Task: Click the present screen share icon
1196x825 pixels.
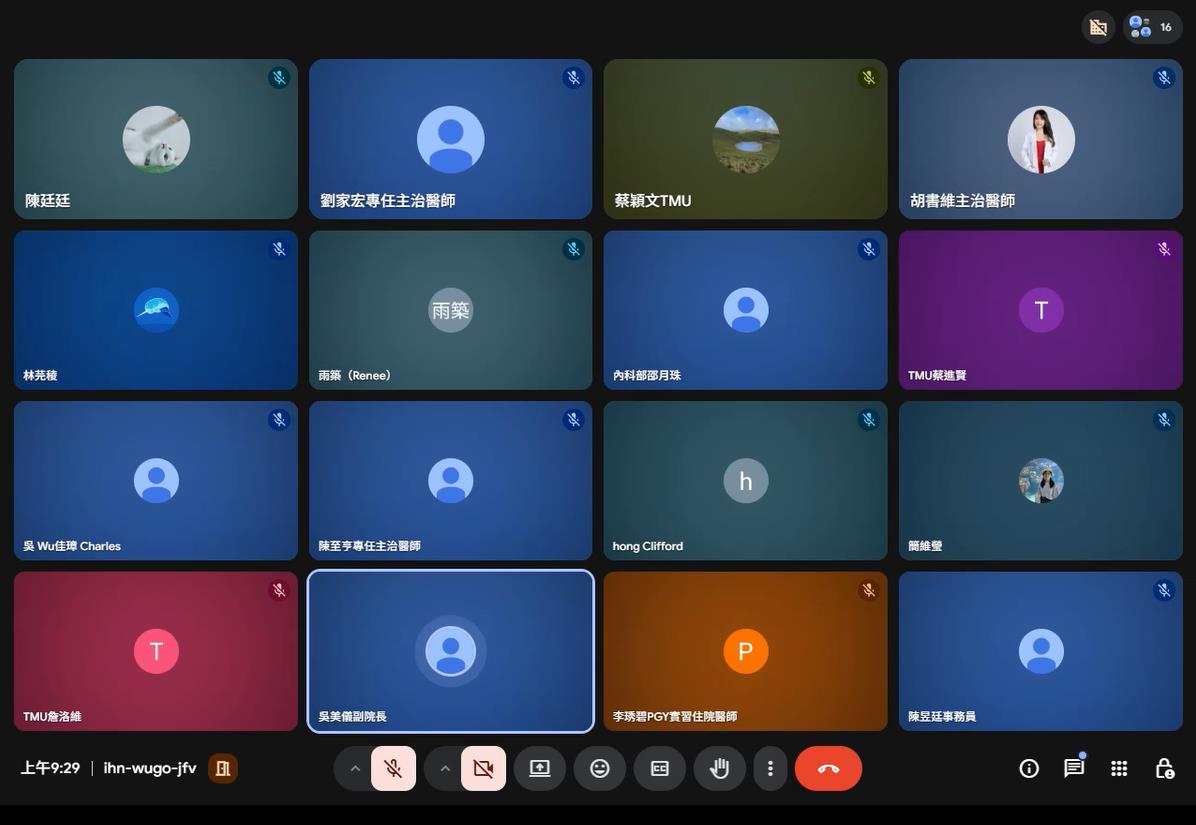Action: click(540, 768)
